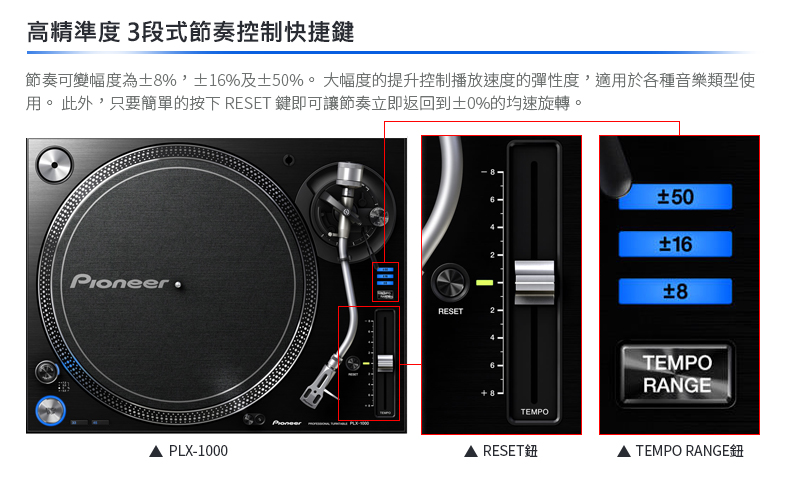
Task: Click the red-boxed tempo range buttons on deck
Action: tap(385, 282)
